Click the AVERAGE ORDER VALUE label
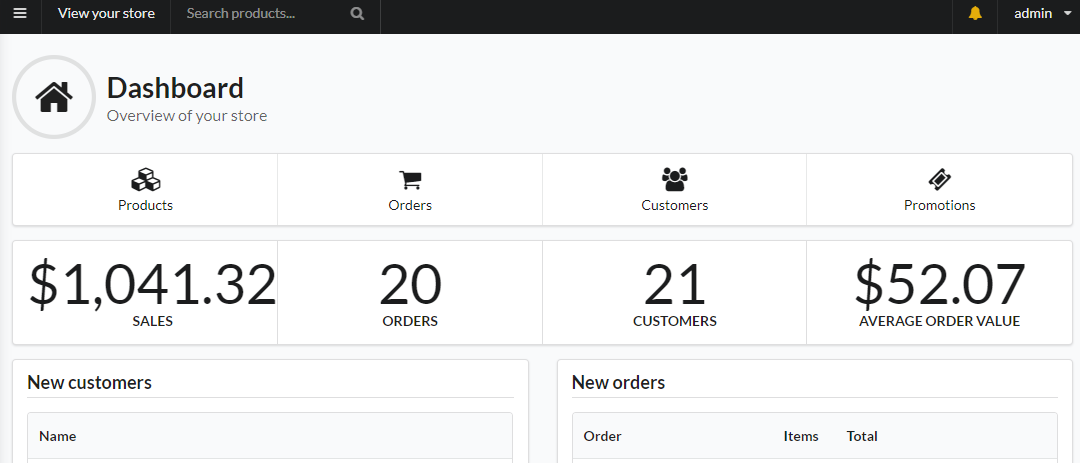1080x463 pixels. (939, 321)
